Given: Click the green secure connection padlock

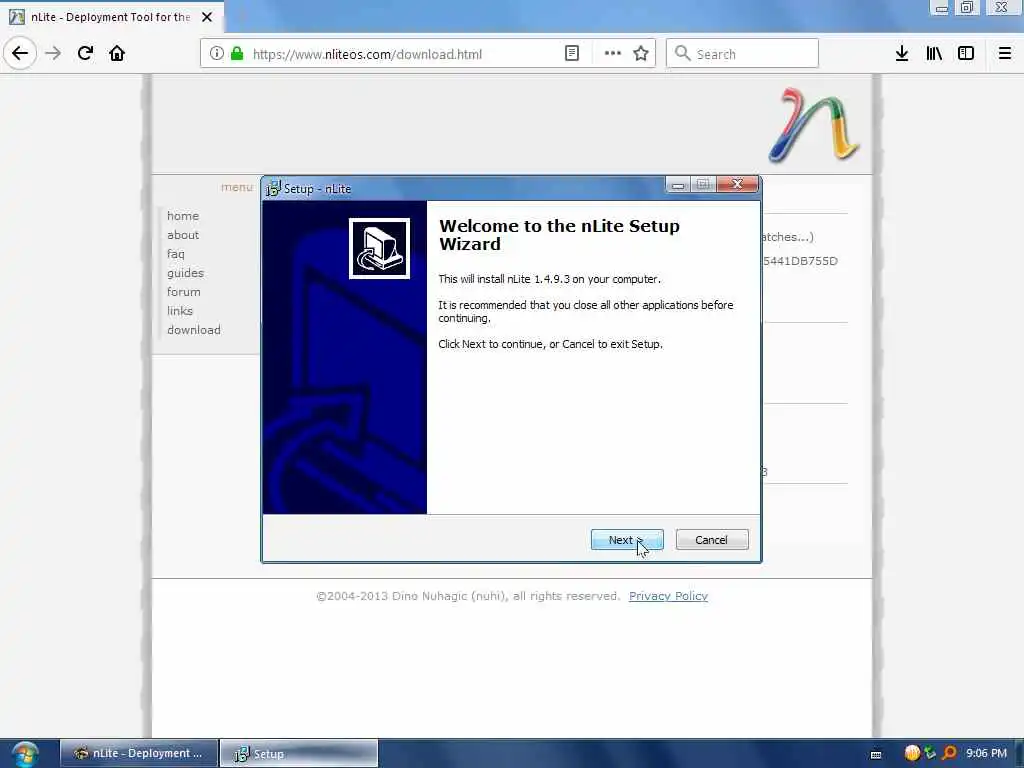Looking at the screenshot, I should click(x=237, y=54).
